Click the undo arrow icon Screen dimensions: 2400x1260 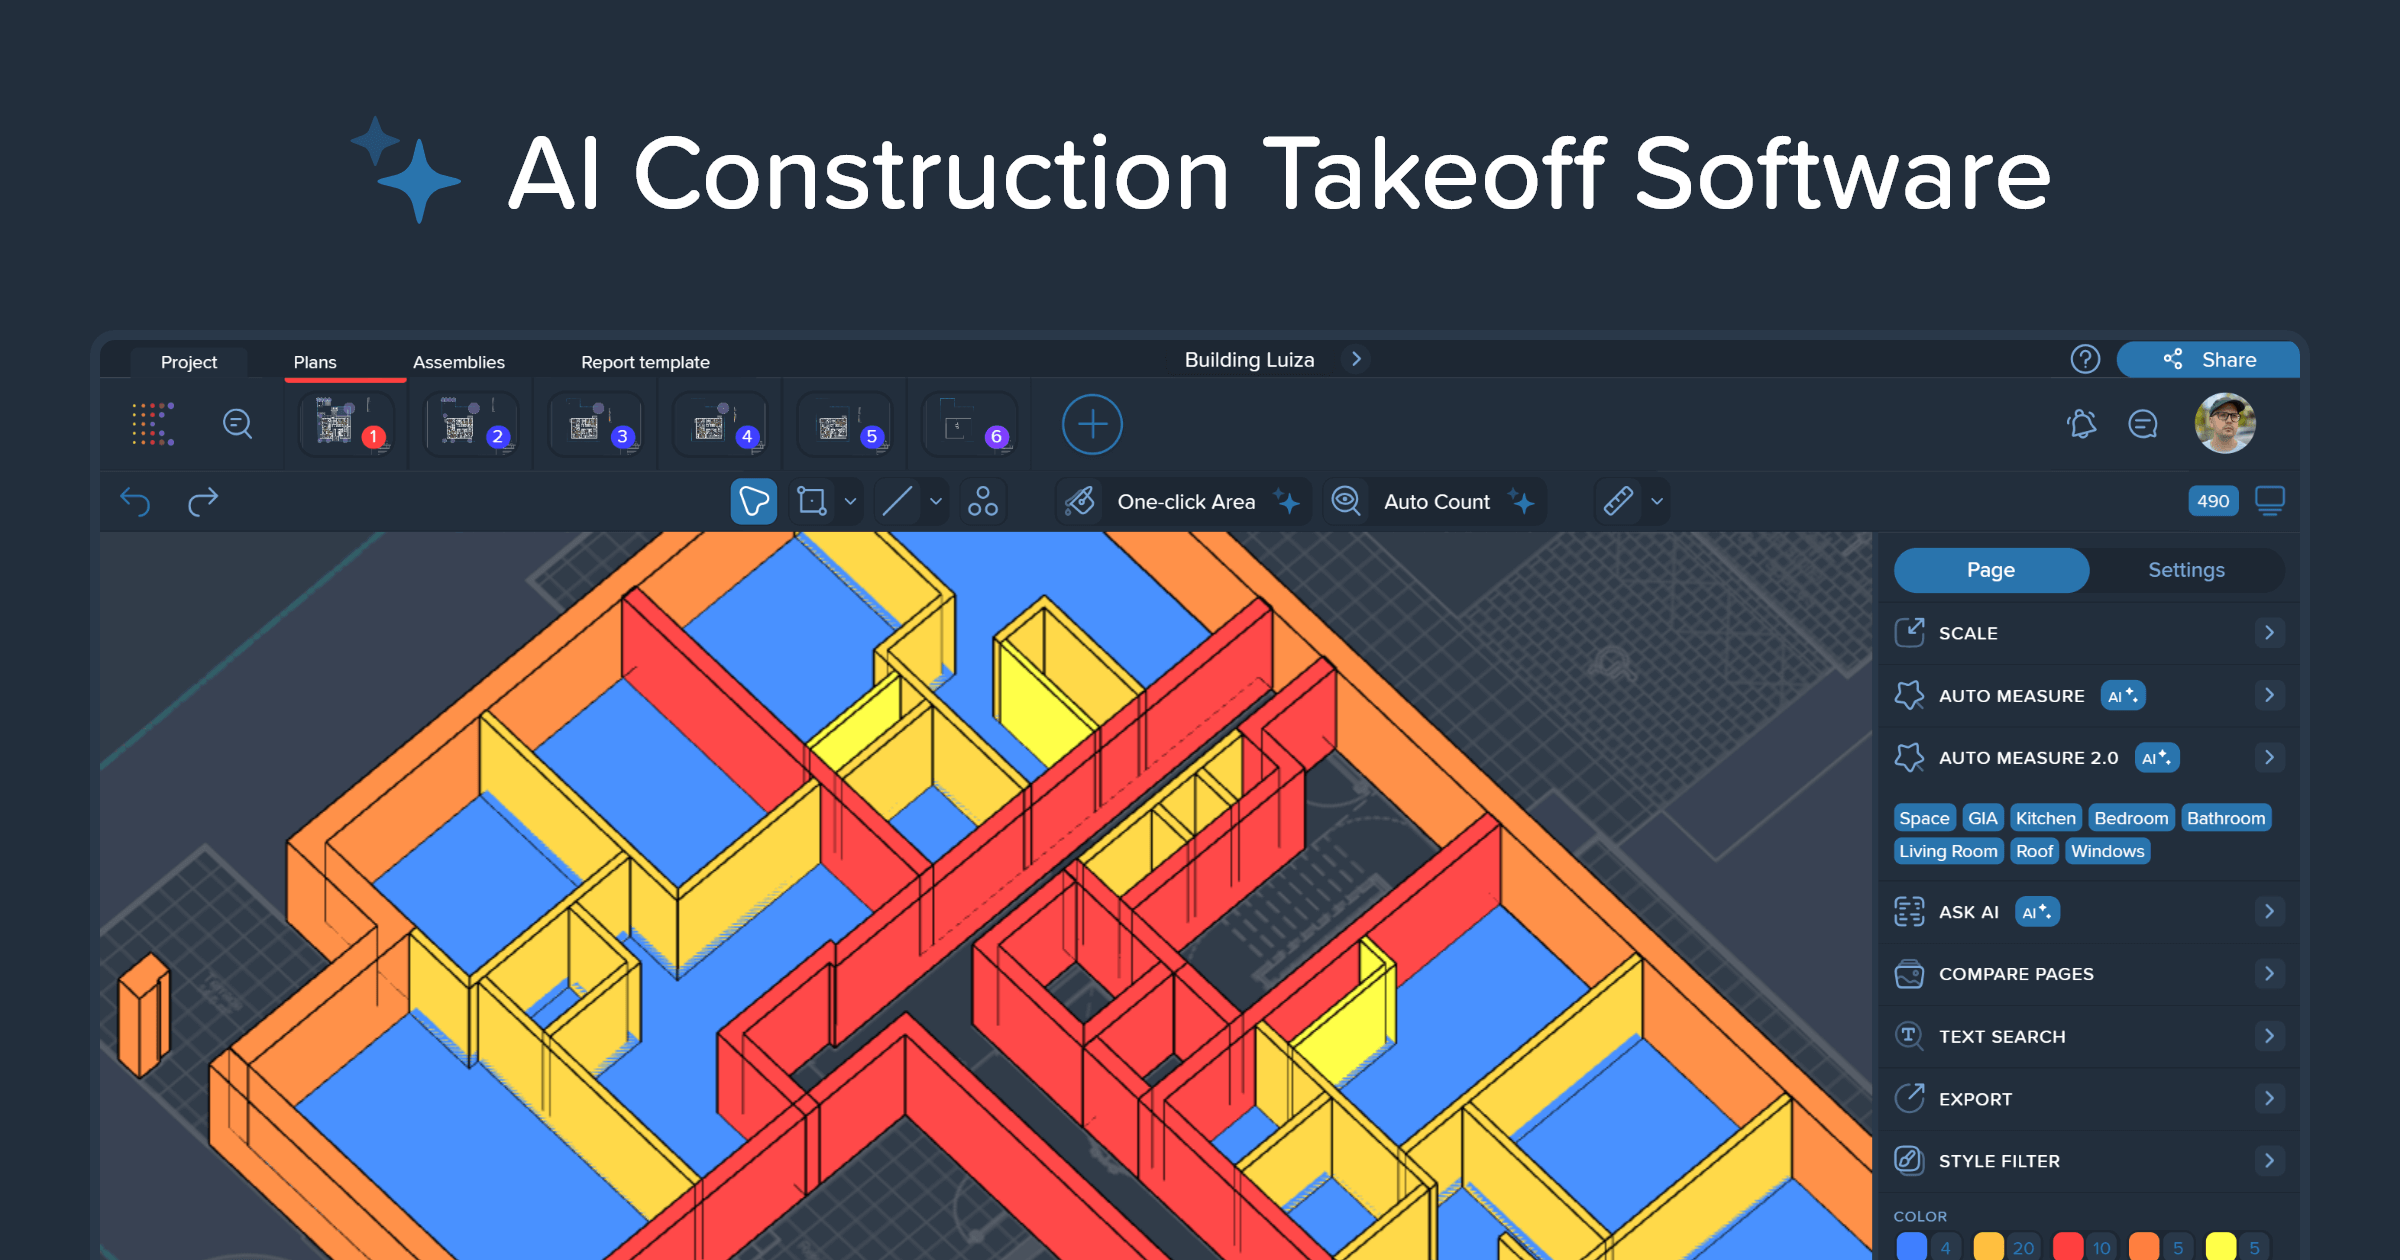135,501
